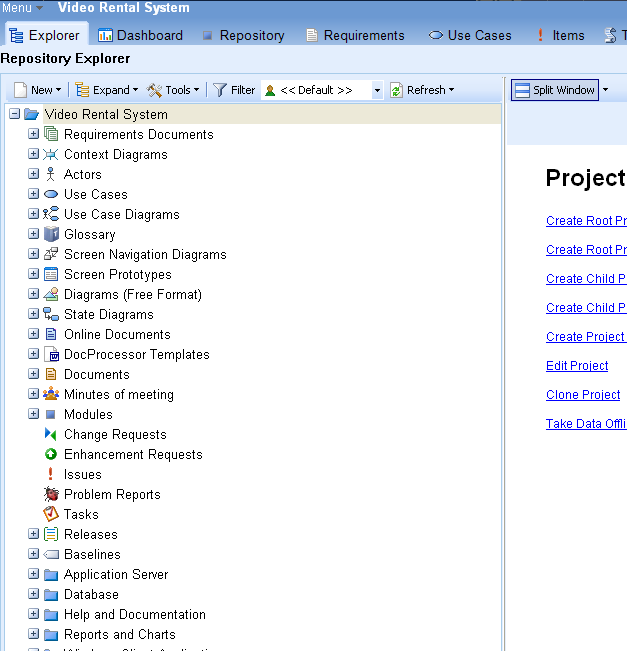
Task: Click the Create Project link
Action: (586, 336)
